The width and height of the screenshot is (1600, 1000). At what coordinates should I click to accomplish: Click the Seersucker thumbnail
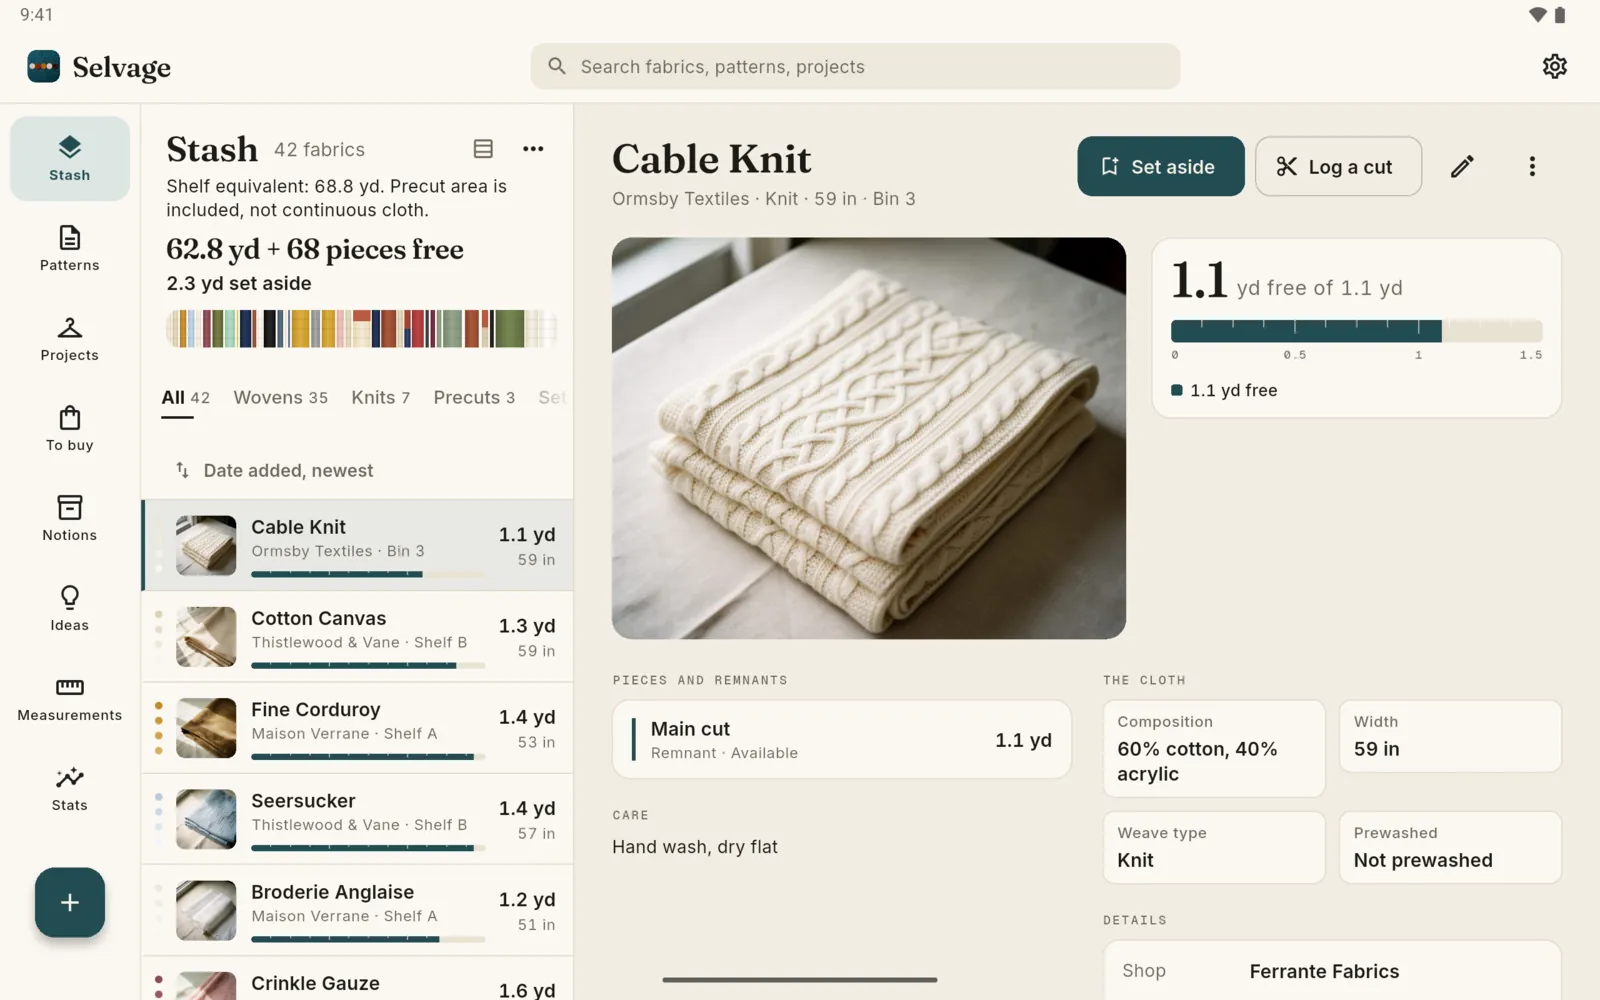pos(206,818)
